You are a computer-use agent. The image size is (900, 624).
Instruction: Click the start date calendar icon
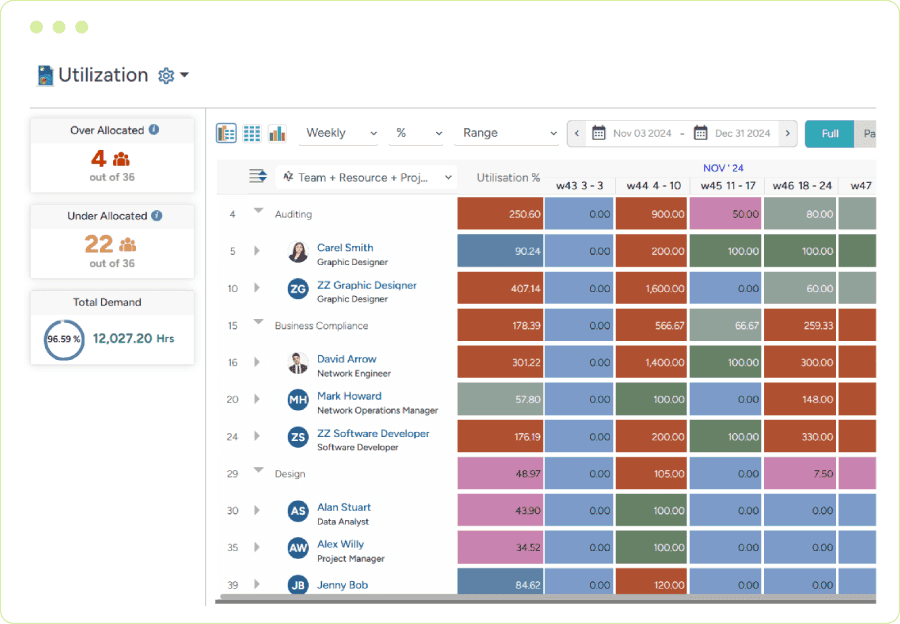pos(598,132)
